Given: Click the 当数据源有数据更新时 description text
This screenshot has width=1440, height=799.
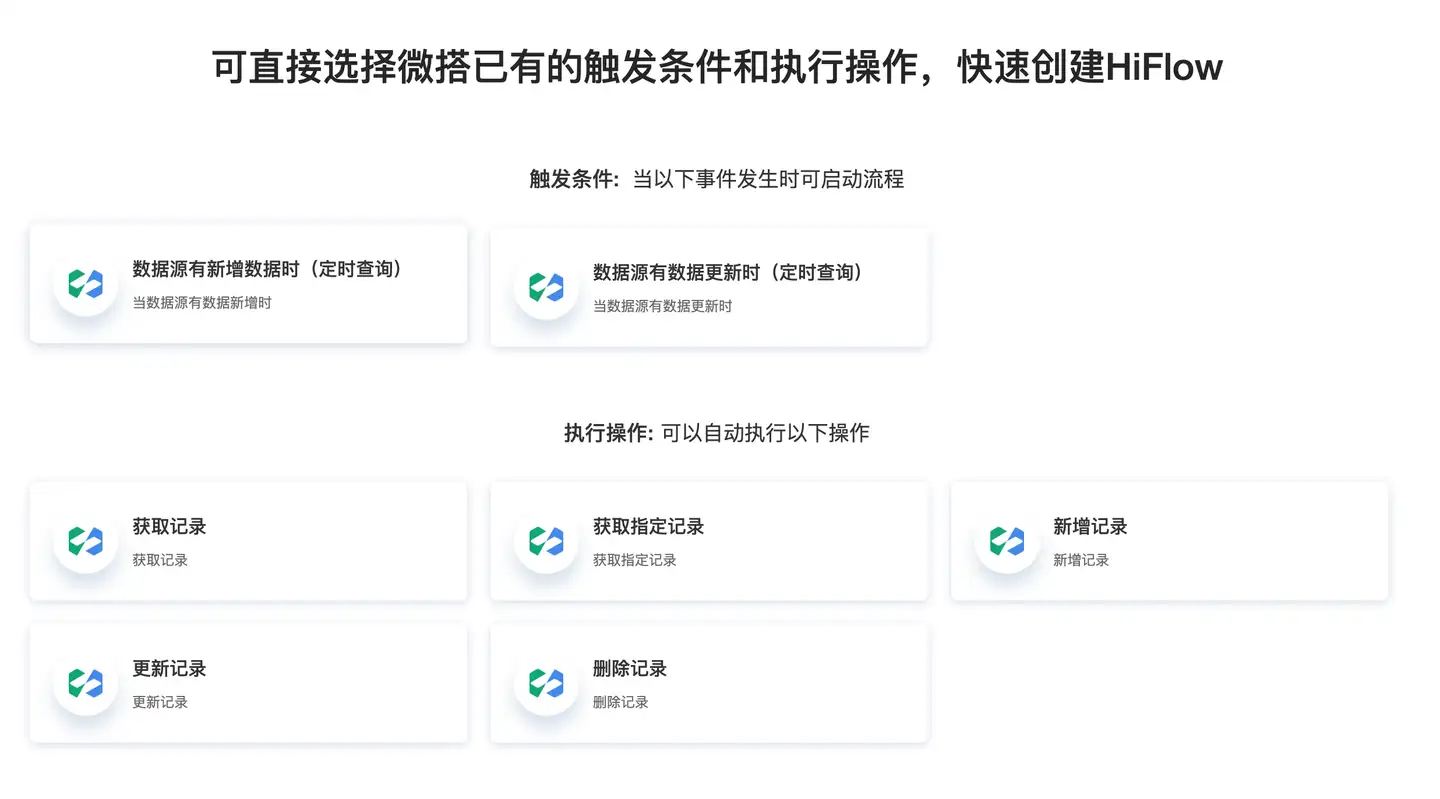Looking at the screenshot, I should (x=662, y=306).
